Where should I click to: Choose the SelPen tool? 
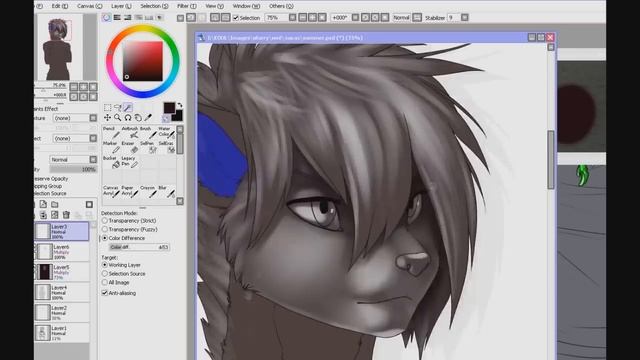pos(148,147)
